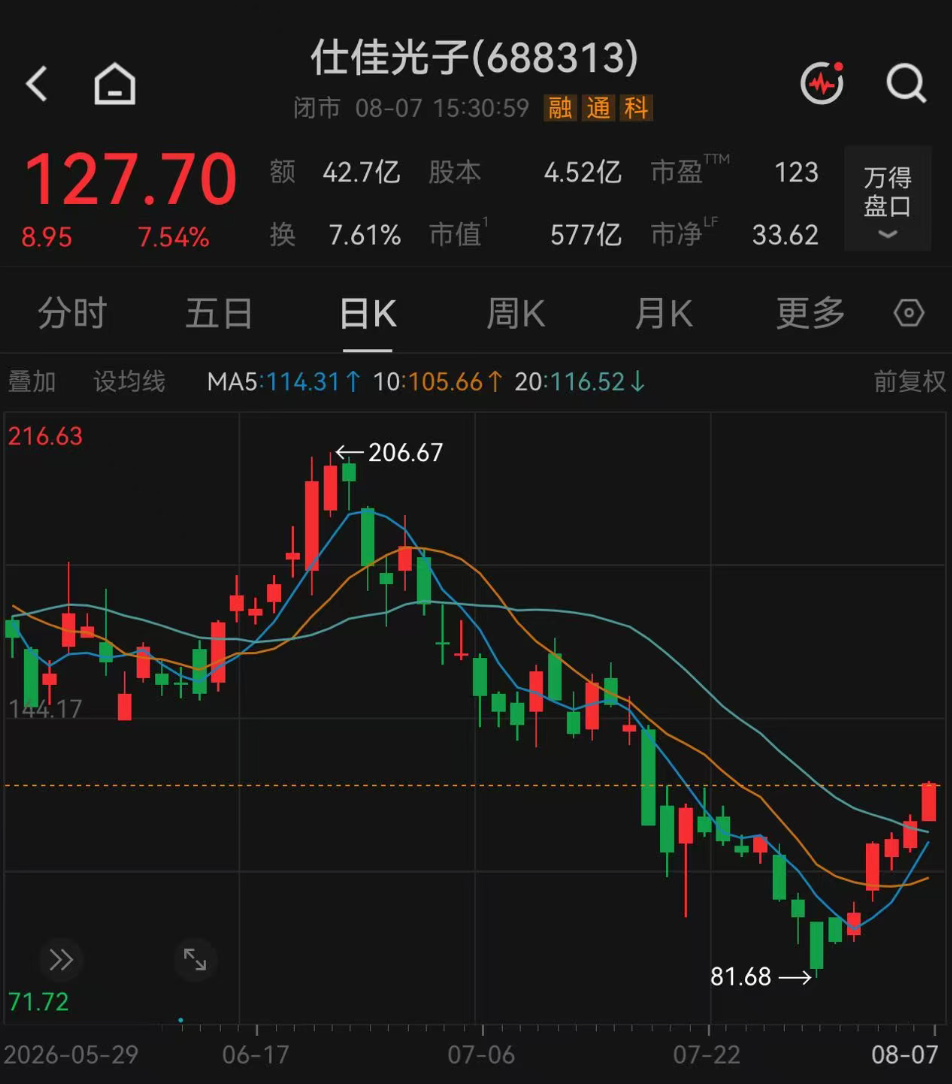Tap the back arrow icon

click(x=37, y=84)
